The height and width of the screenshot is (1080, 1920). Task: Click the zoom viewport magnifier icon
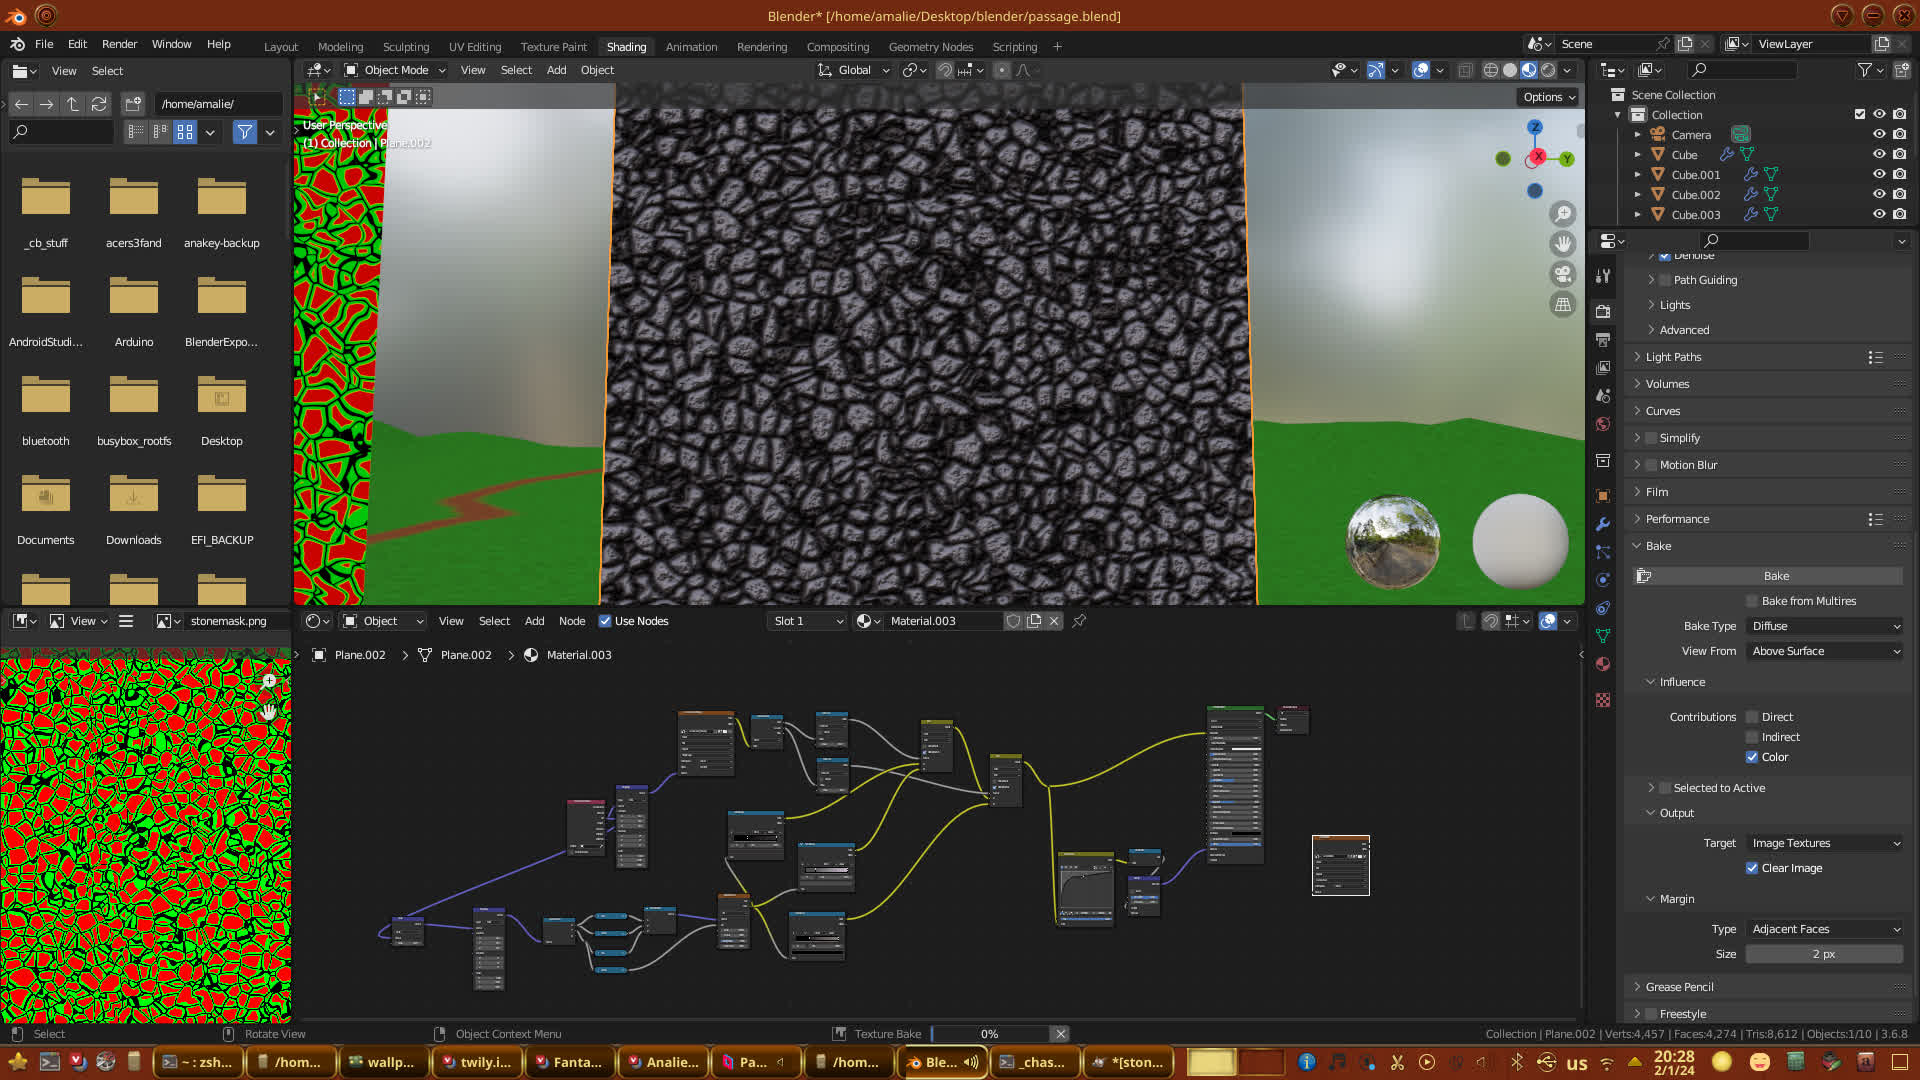(1562, 214)
